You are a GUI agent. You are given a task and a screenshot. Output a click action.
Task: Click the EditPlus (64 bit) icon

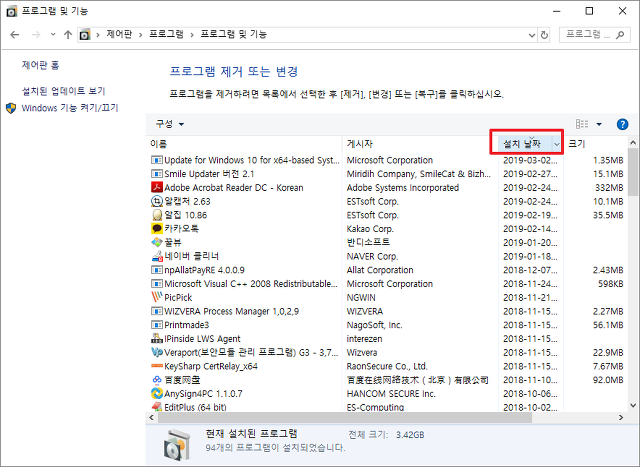[157, 406]
